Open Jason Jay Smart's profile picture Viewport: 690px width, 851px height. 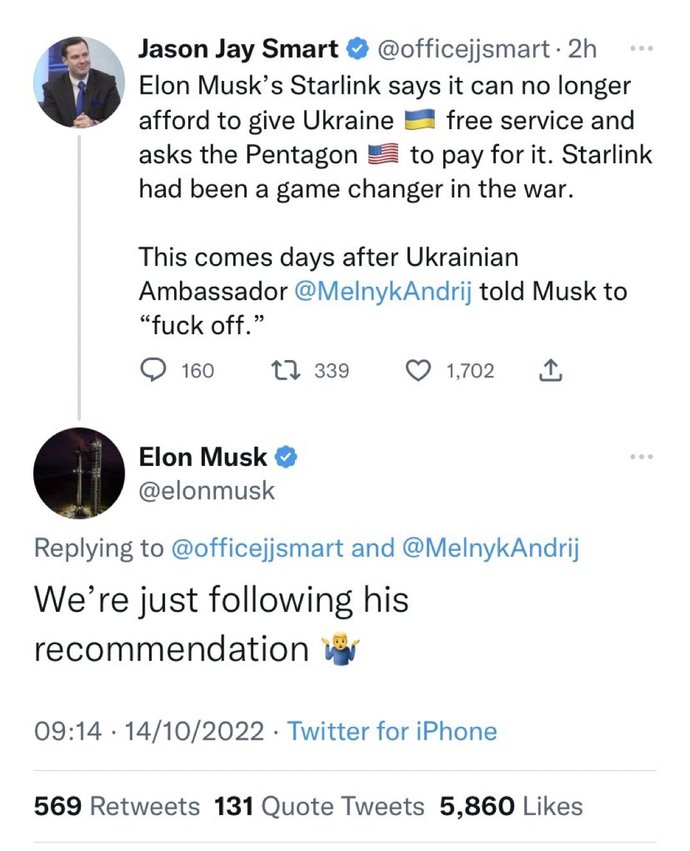coord(79,82)
